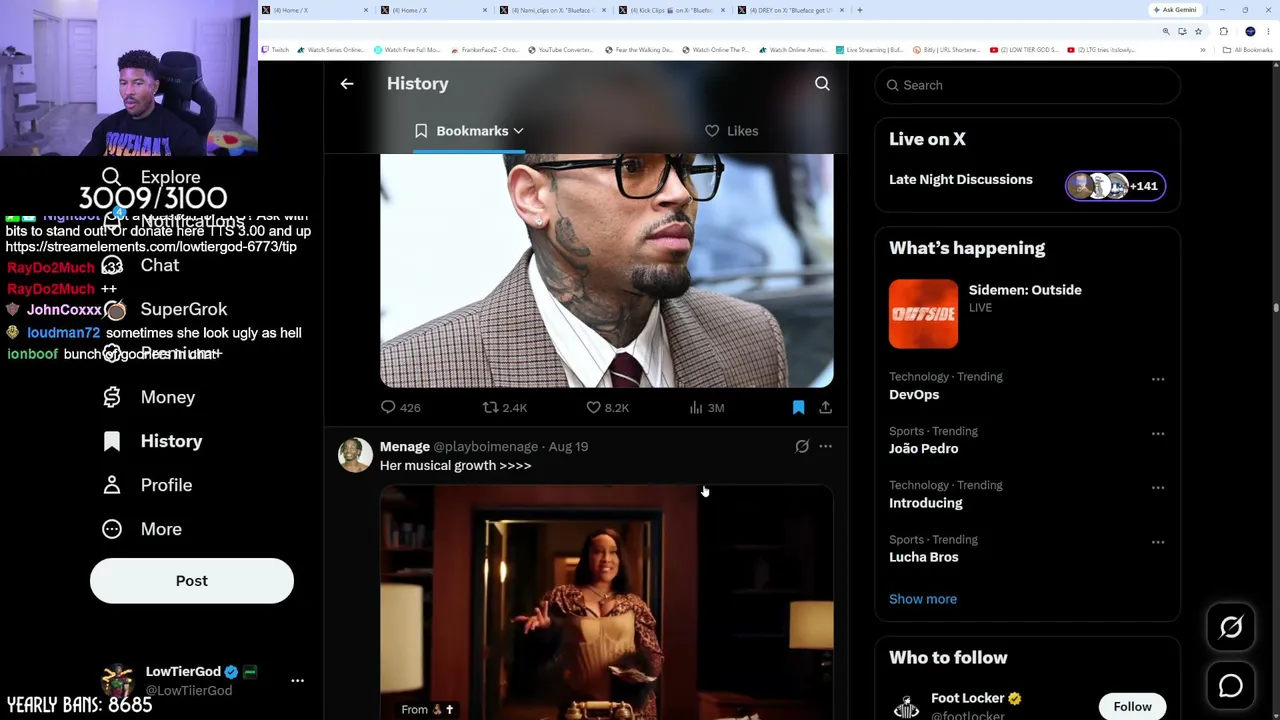Select History in sidebar
This screenshot has width=1280, height=720.
point(153,441)
